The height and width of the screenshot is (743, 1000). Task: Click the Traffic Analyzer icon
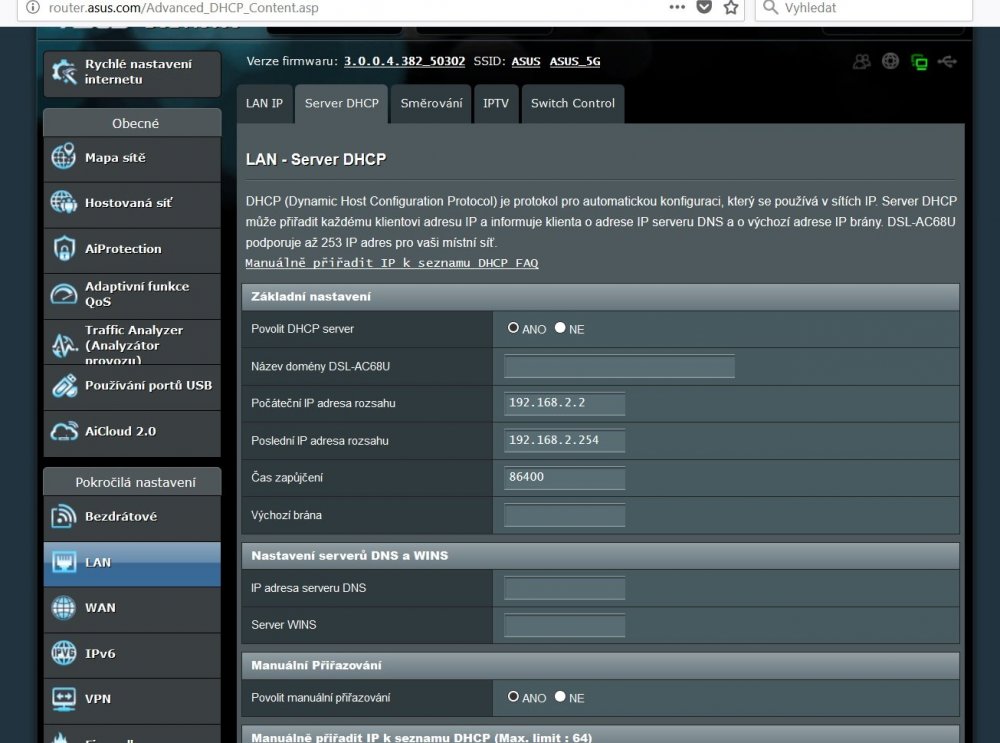point(64,345)
